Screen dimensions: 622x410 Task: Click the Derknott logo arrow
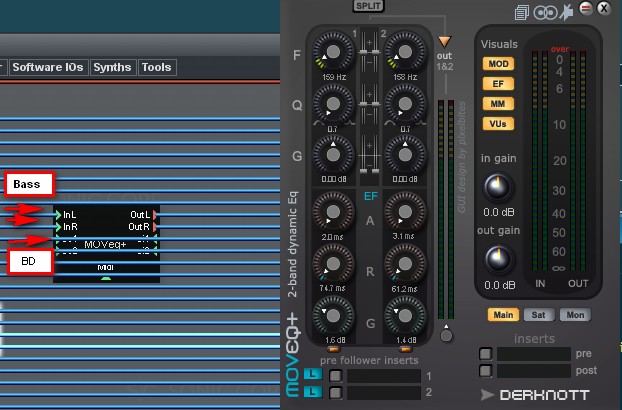tap(488, 394)
